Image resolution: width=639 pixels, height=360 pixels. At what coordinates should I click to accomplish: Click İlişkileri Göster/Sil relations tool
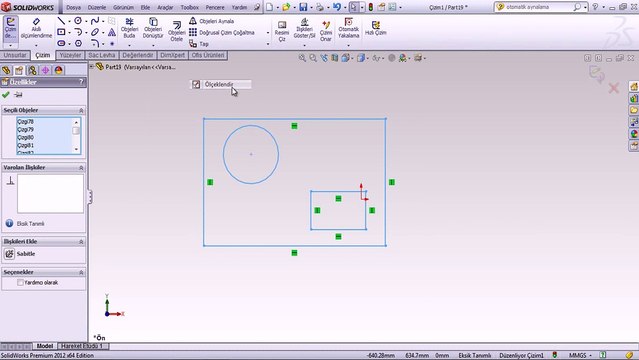[x=304, y=28]
